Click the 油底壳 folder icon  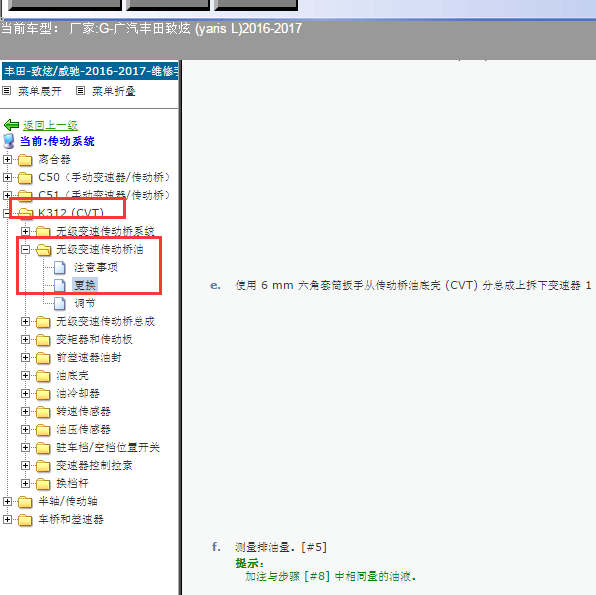[x=43, y=376]
